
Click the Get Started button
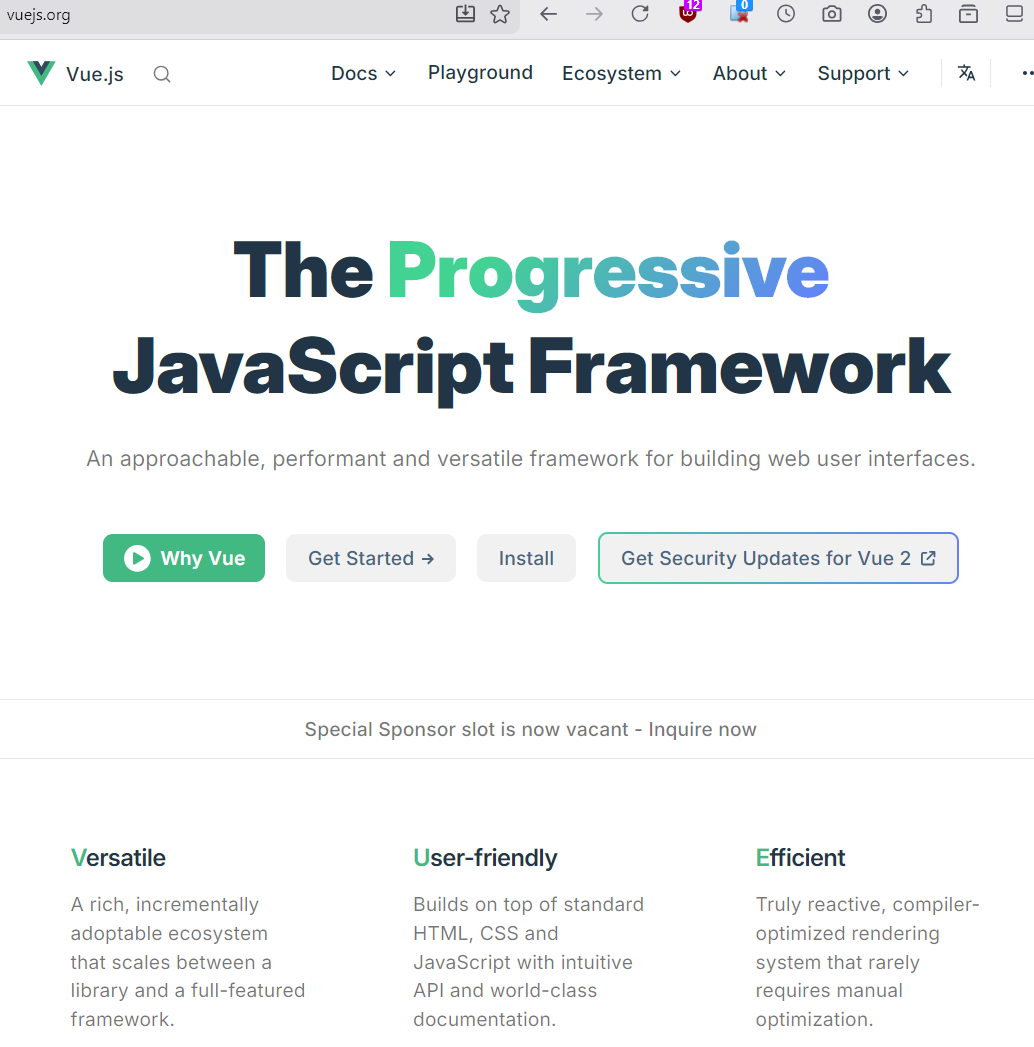click(x=370, y=558)
